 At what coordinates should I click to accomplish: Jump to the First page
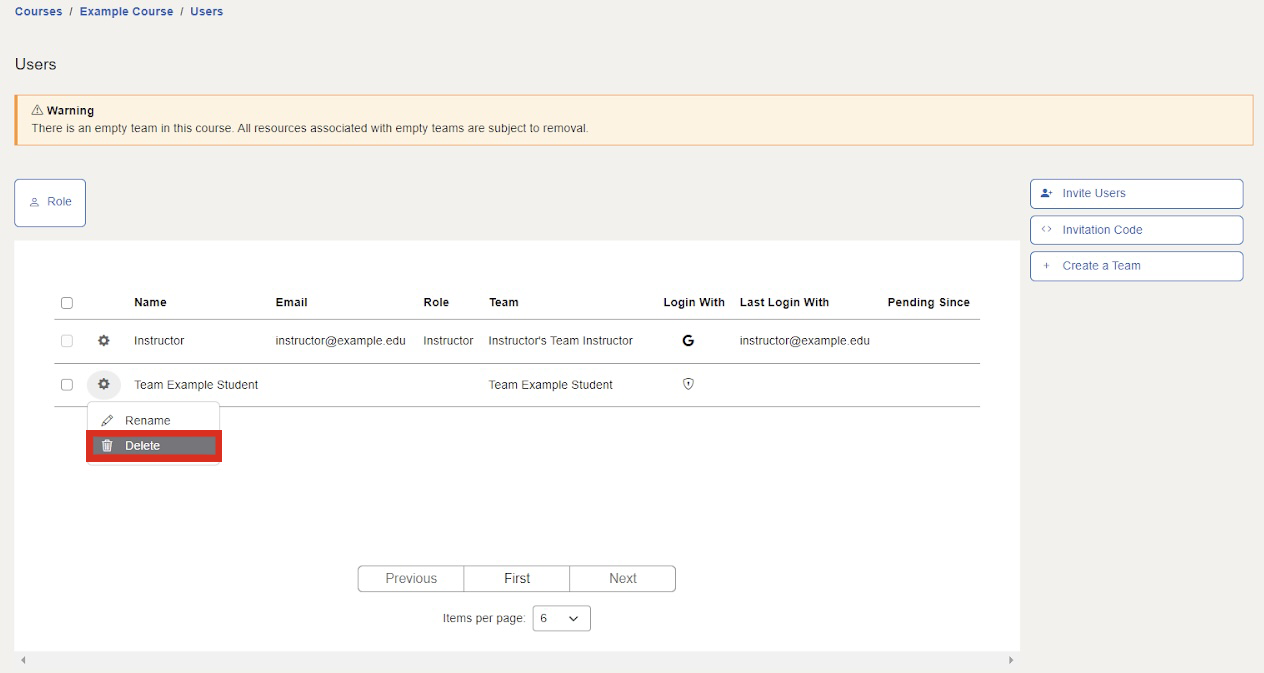(x=517, y=578)
